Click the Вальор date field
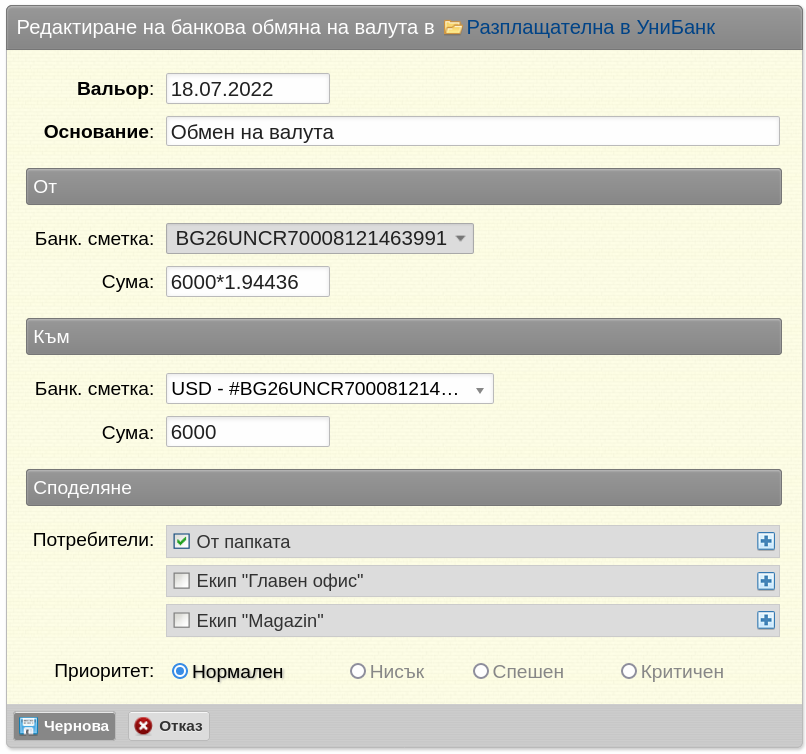Screen dimensions: 806x754 [248, 88]
